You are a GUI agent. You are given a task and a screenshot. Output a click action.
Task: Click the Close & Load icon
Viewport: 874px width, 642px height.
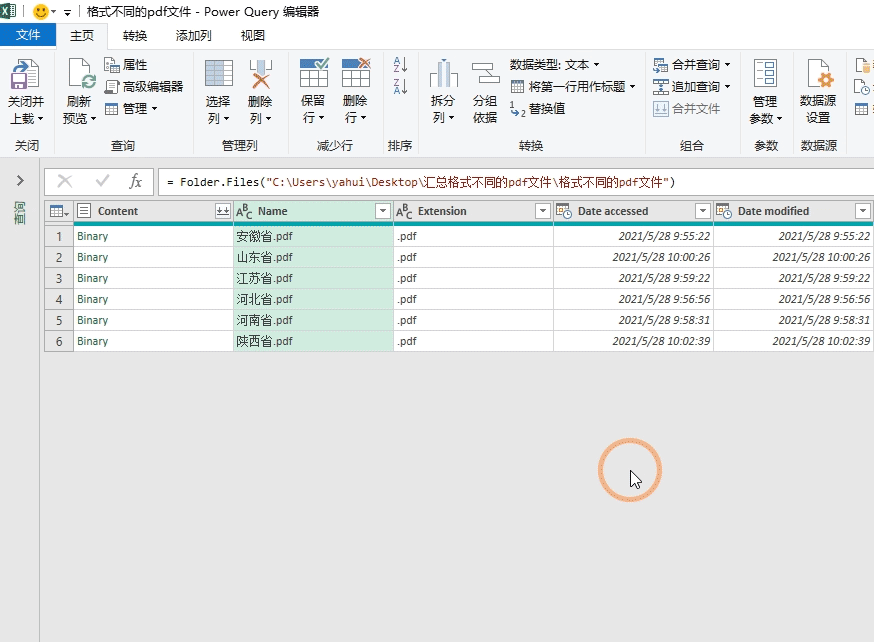tap(25, 75)
